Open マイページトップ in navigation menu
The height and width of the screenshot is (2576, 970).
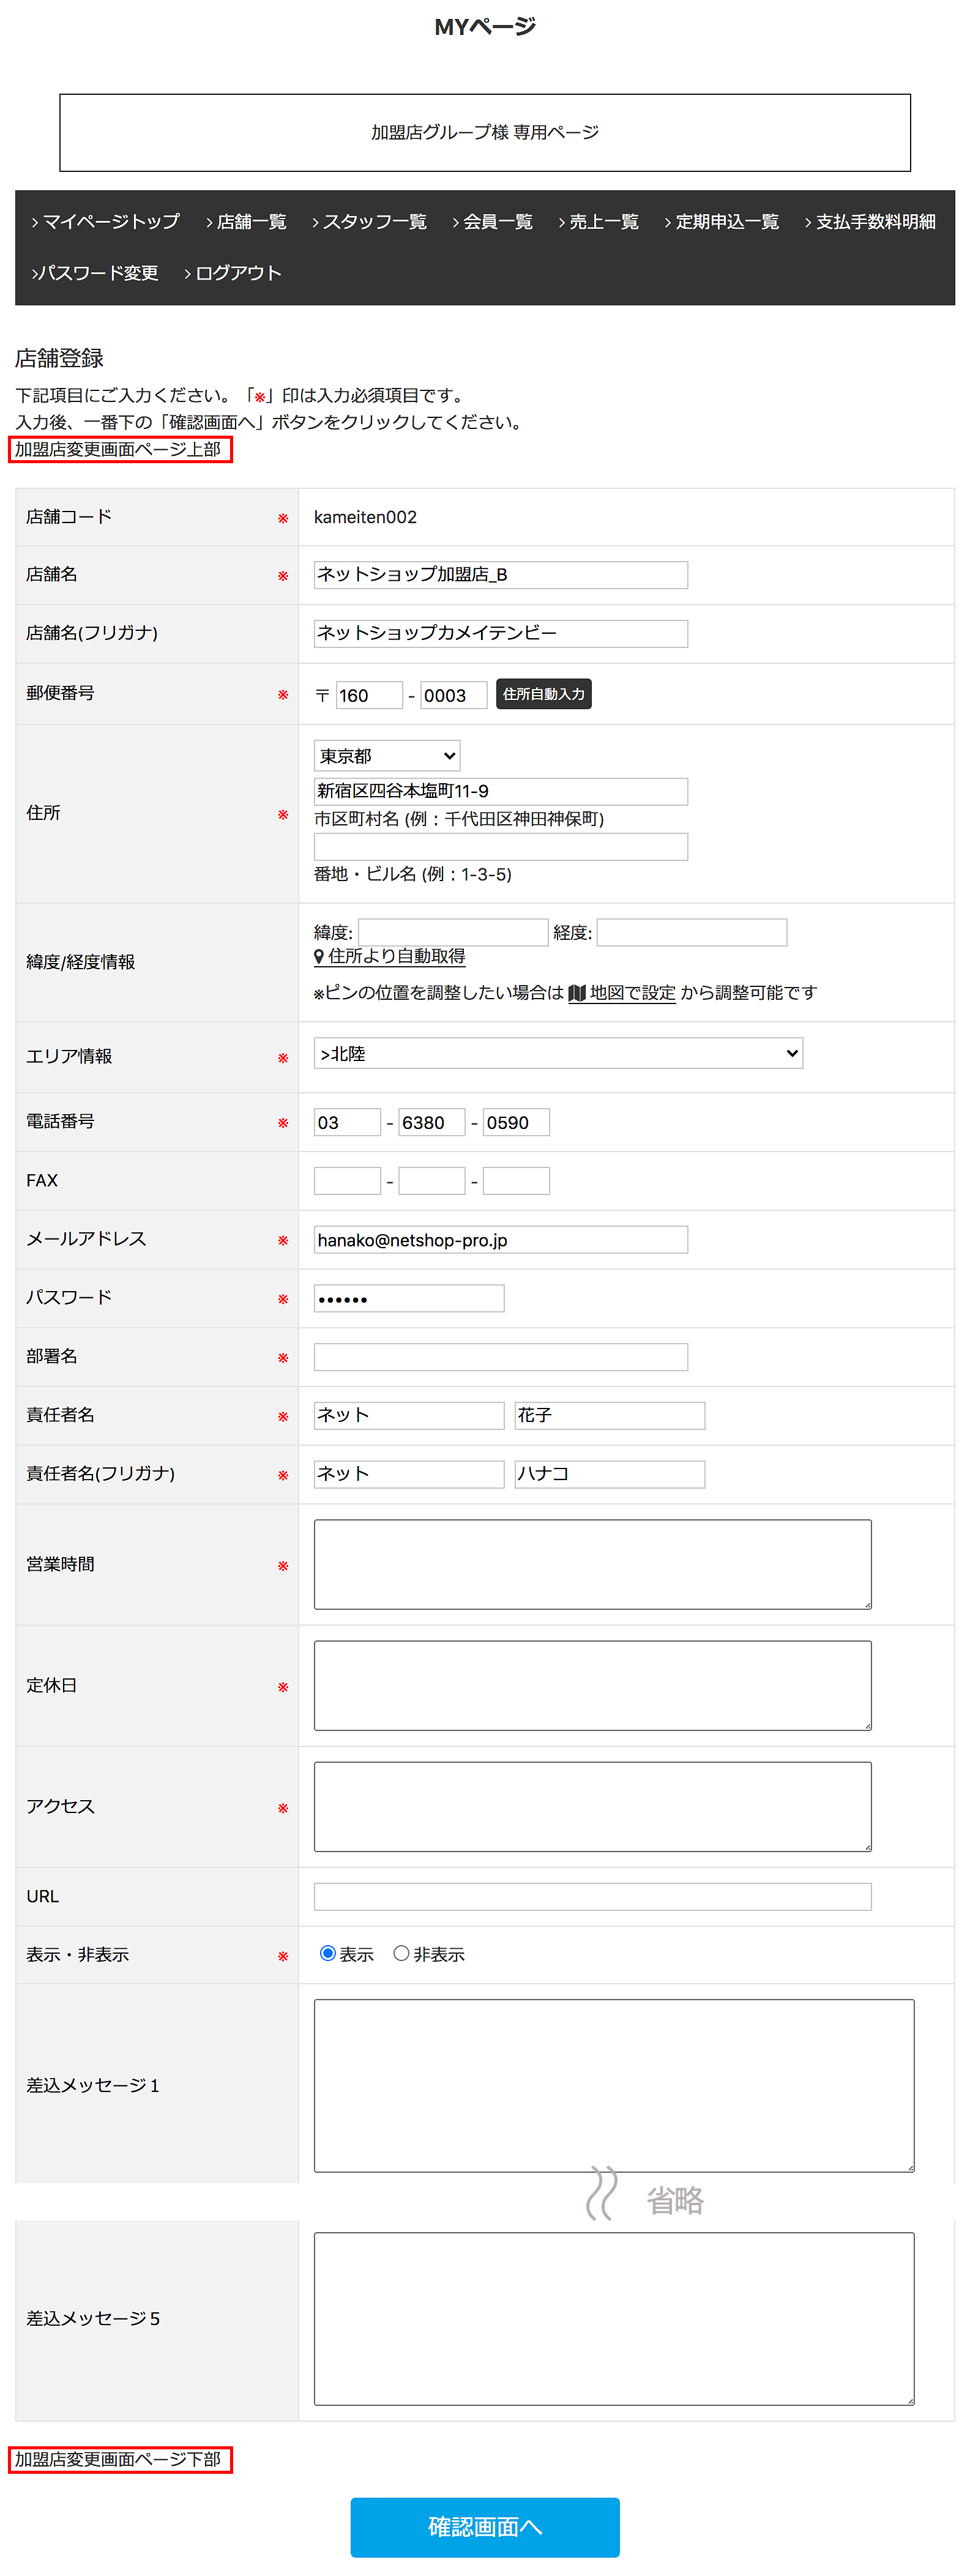pyautogui.click(x=106, y=221)
